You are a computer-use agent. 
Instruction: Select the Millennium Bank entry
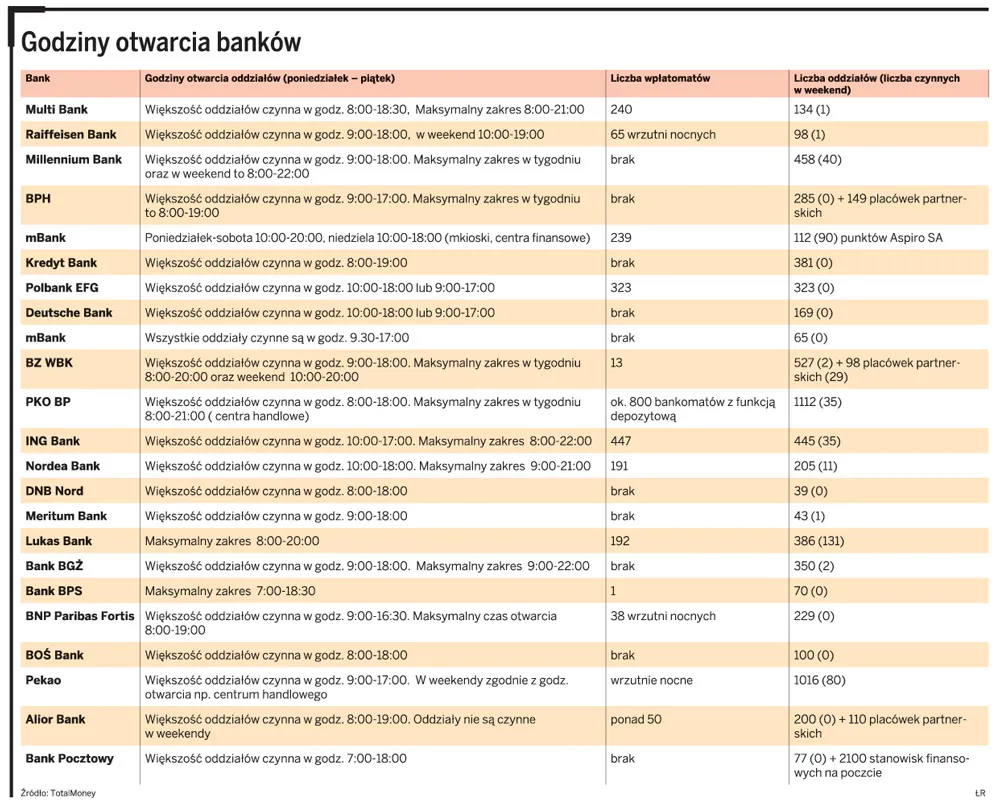coord(73,159)
